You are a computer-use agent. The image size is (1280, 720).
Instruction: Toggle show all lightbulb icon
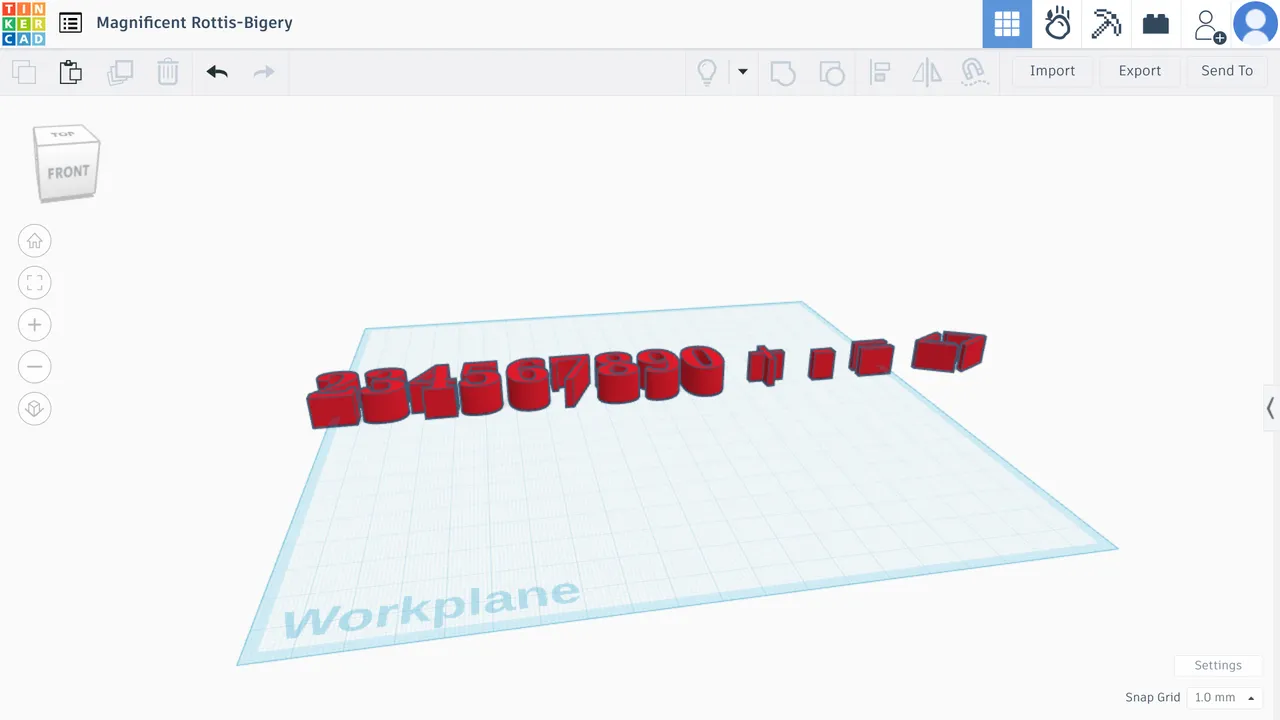(707, 72)
